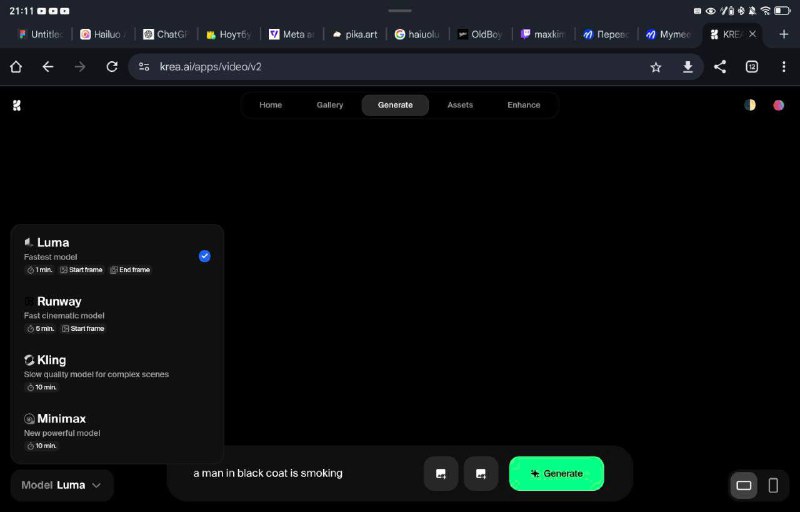Open site settings icon in address bar

click(x=144, y=67)
